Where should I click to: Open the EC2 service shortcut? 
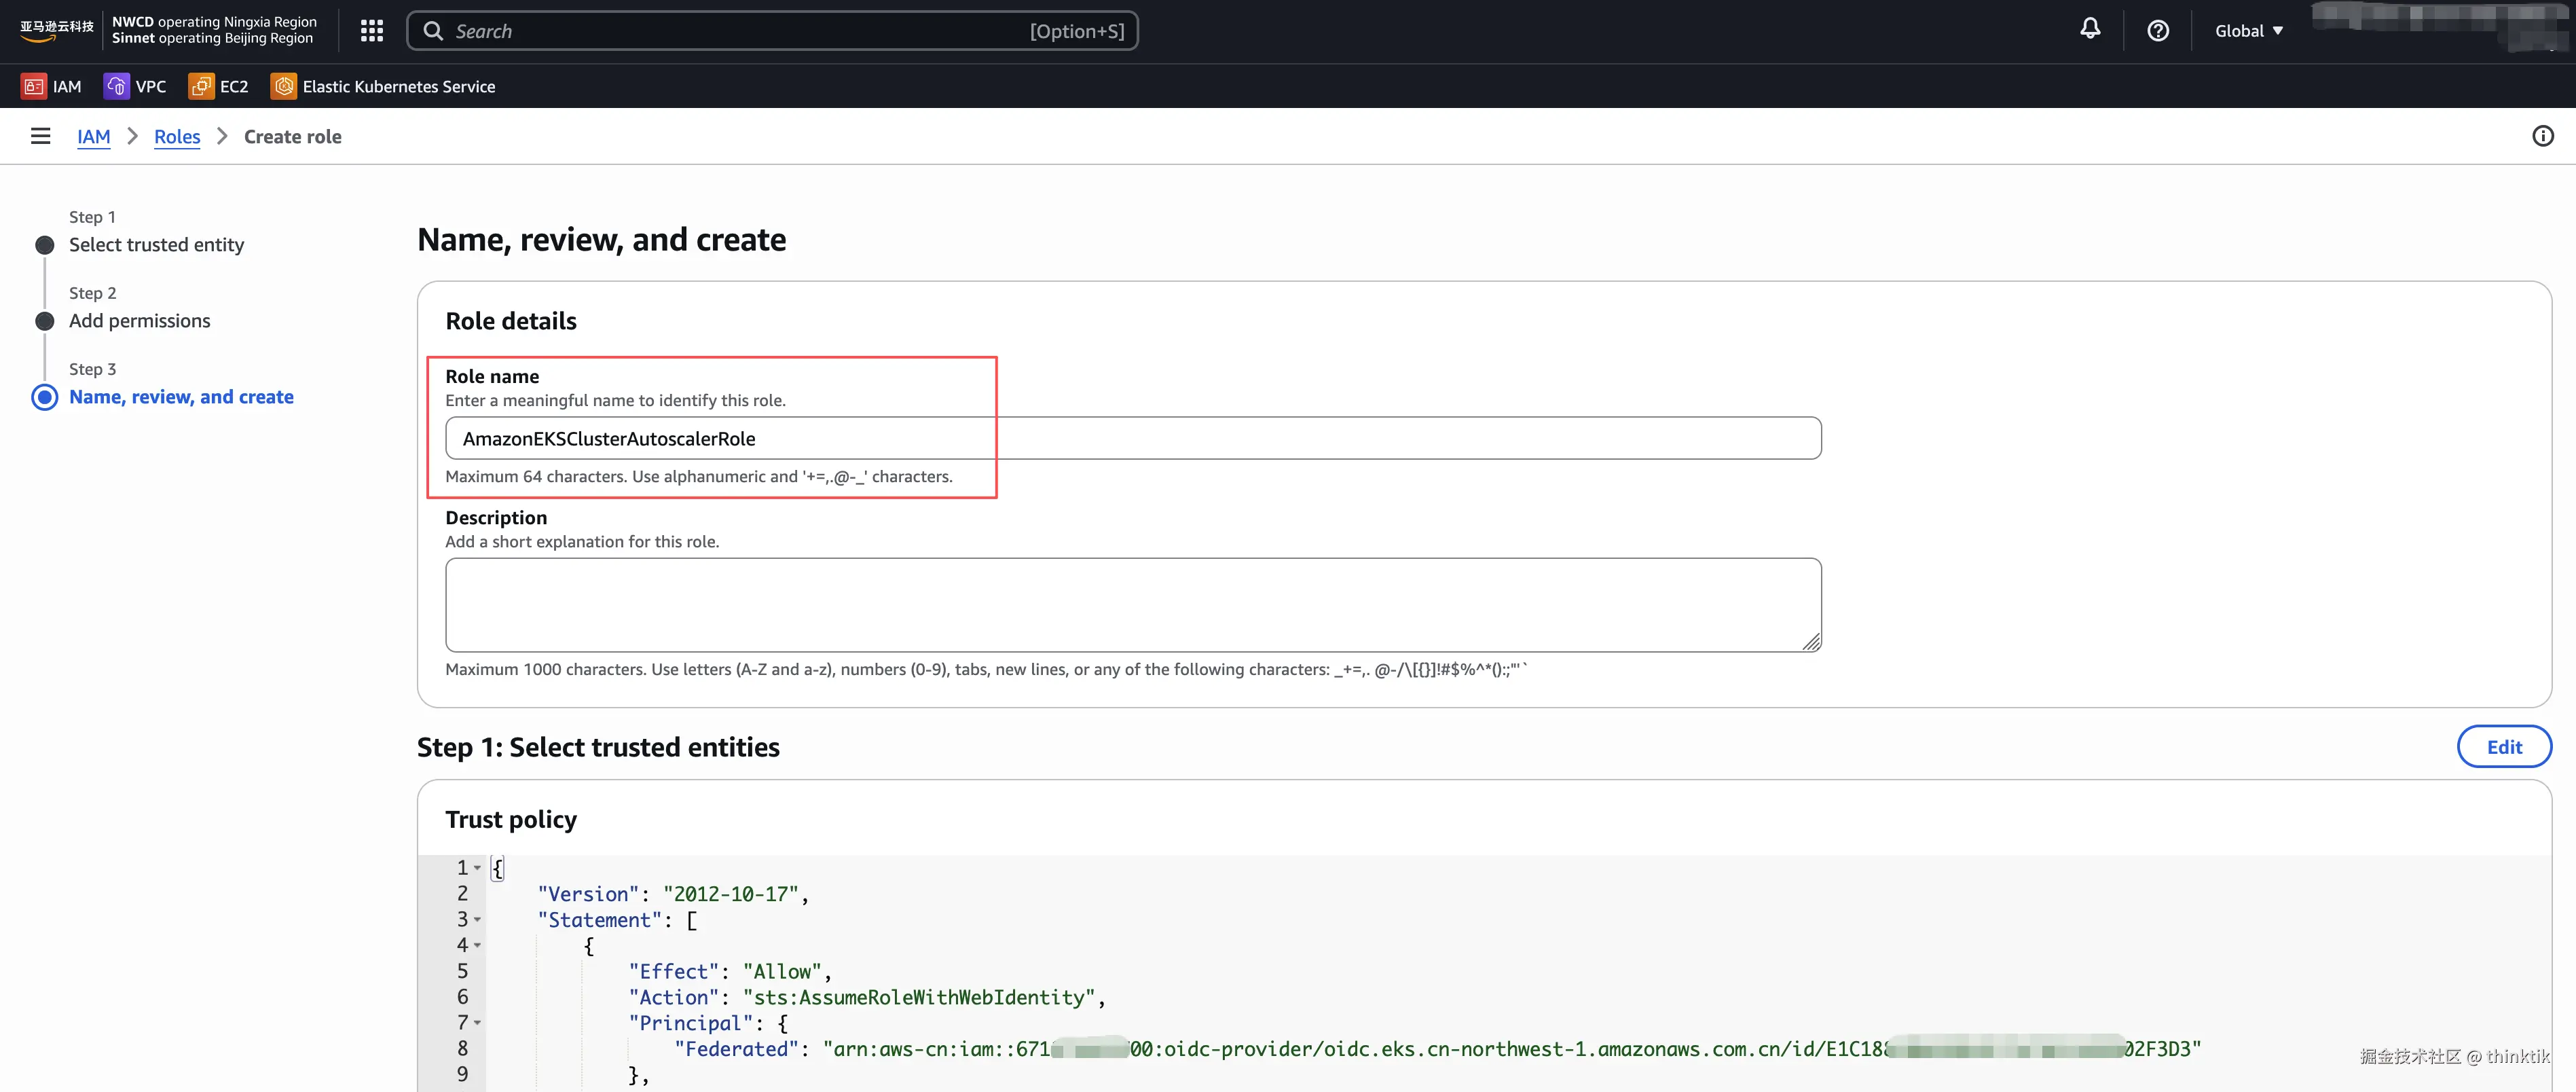point(218,87)
